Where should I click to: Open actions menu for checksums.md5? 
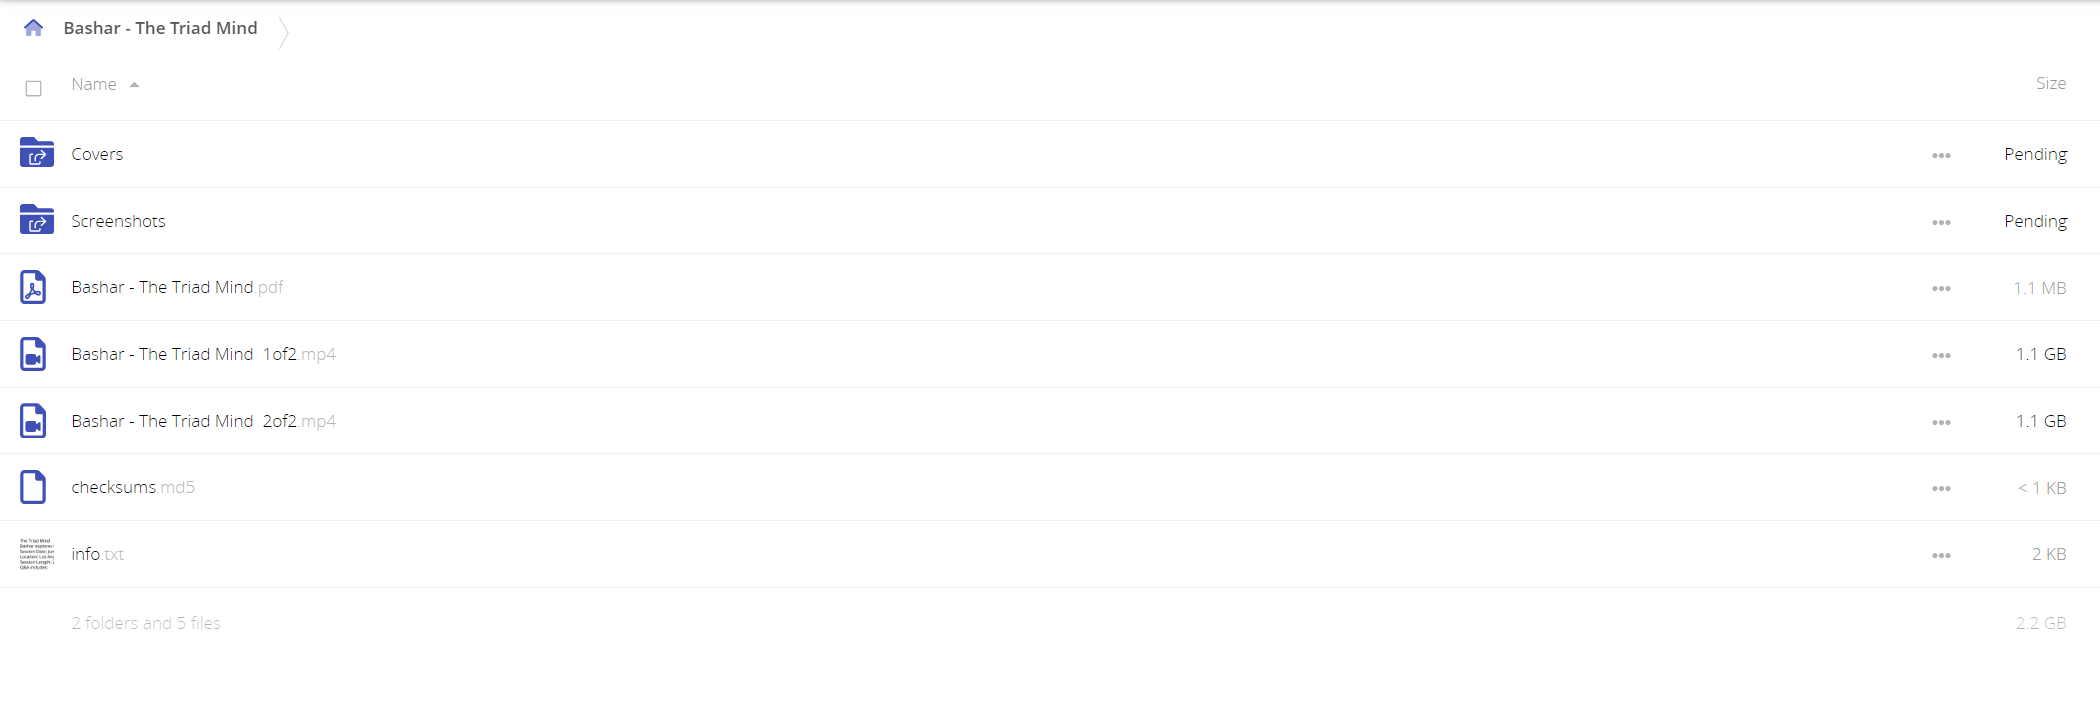1941,488
